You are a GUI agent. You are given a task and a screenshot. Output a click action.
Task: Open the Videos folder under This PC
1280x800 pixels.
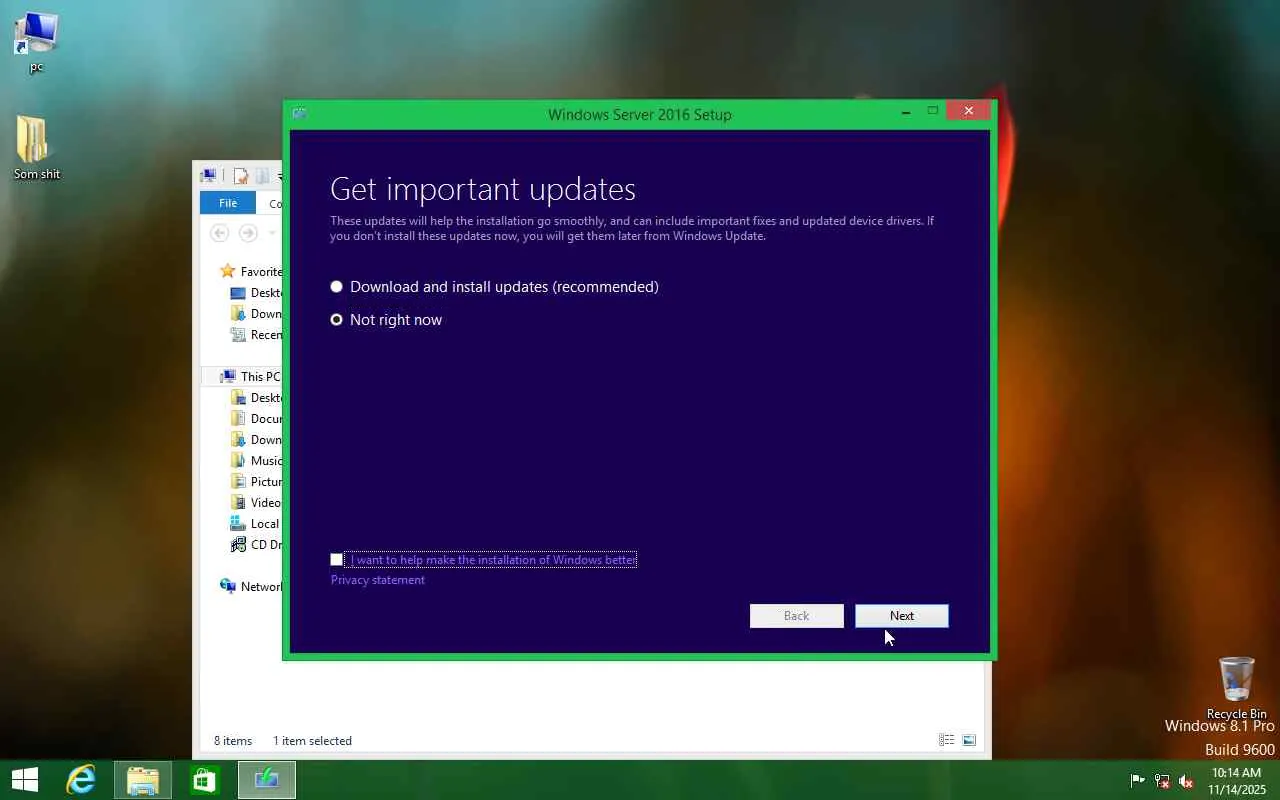pos(257,503)
